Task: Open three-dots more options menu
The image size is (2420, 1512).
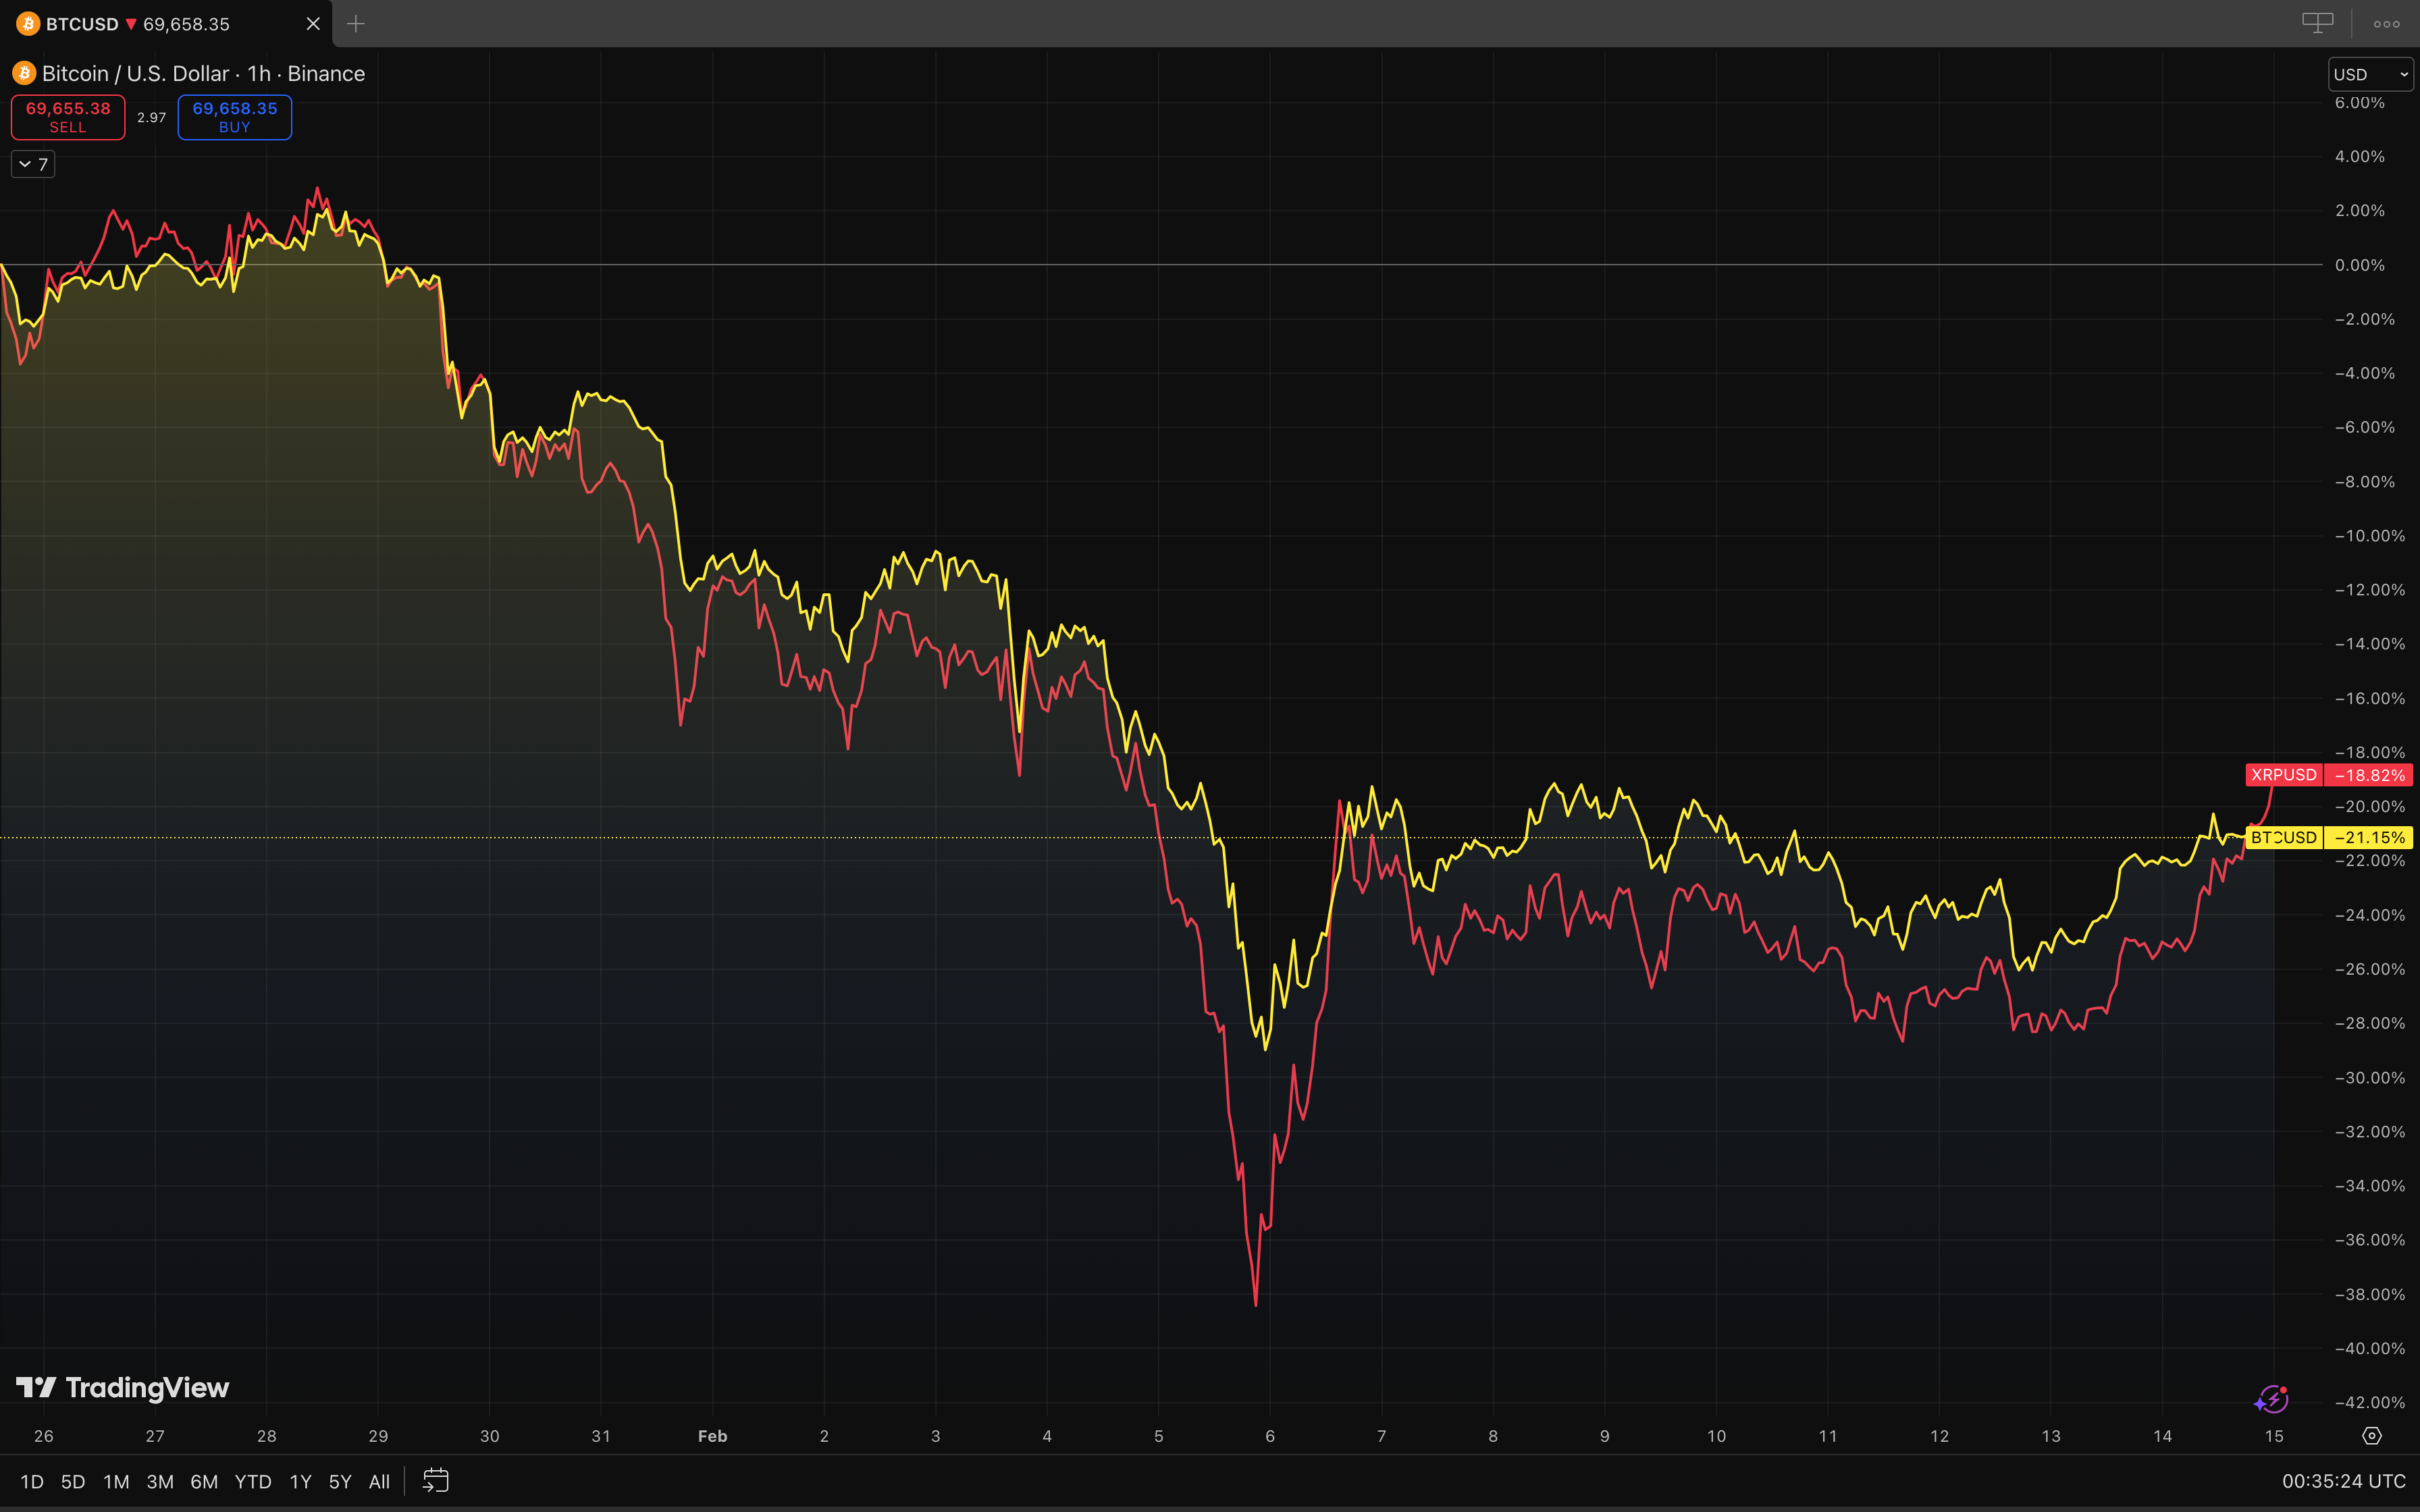Action: pos(2386,24)
